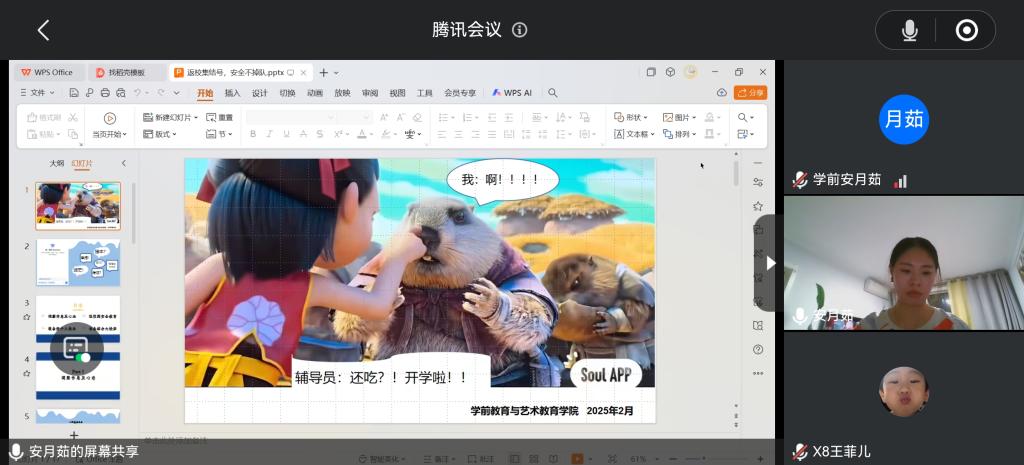
Task: Click the orange 分享 button
Action: tap(750, 93)
